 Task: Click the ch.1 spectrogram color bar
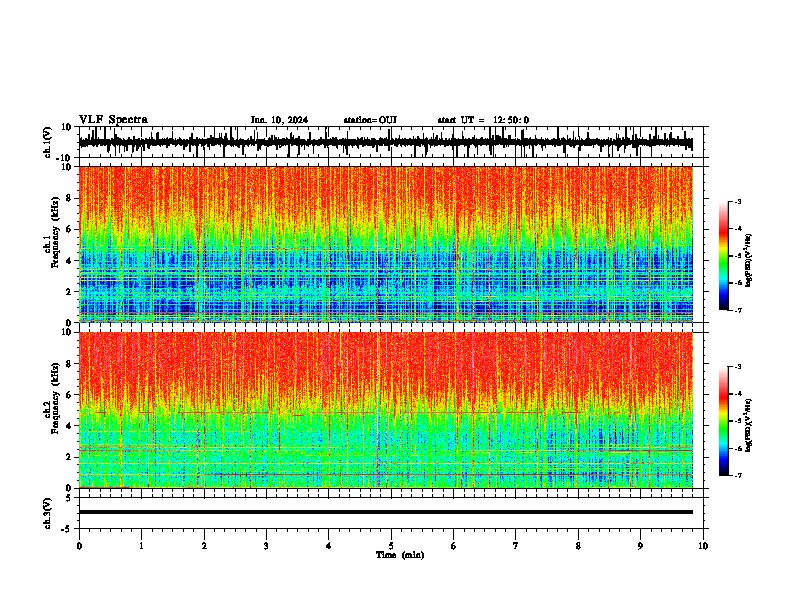(724, 256)
